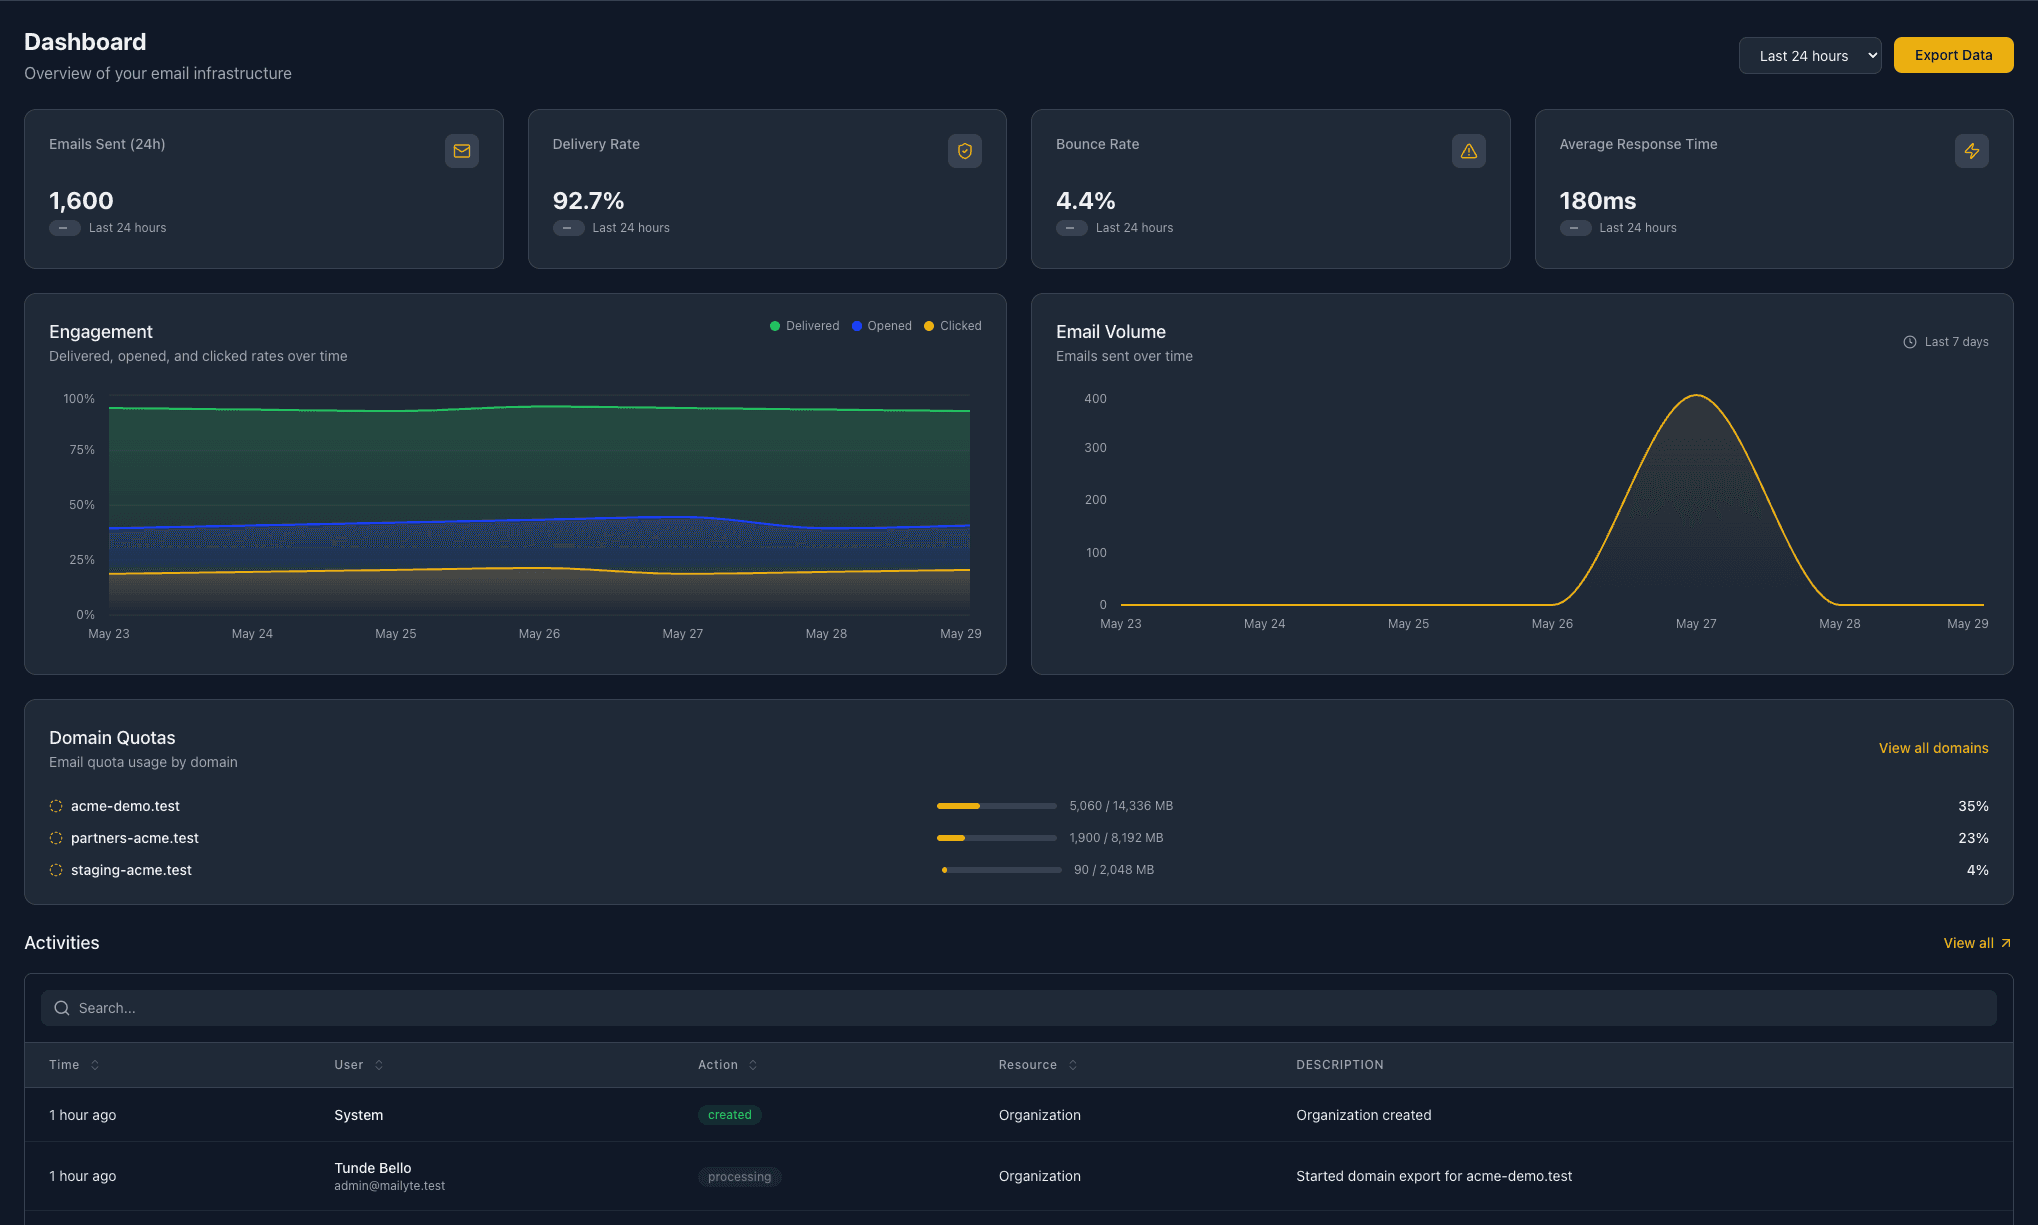Open the View all domains link
The image size is (2038, 1225).
tap(1933, 748)
